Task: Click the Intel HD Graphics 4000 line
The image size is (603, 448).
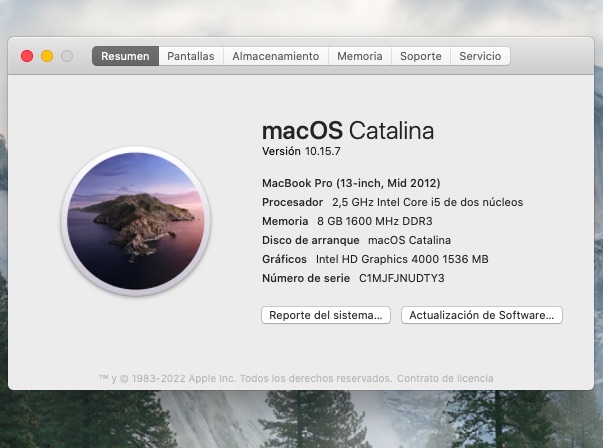Action: click(x=374, y=259)
